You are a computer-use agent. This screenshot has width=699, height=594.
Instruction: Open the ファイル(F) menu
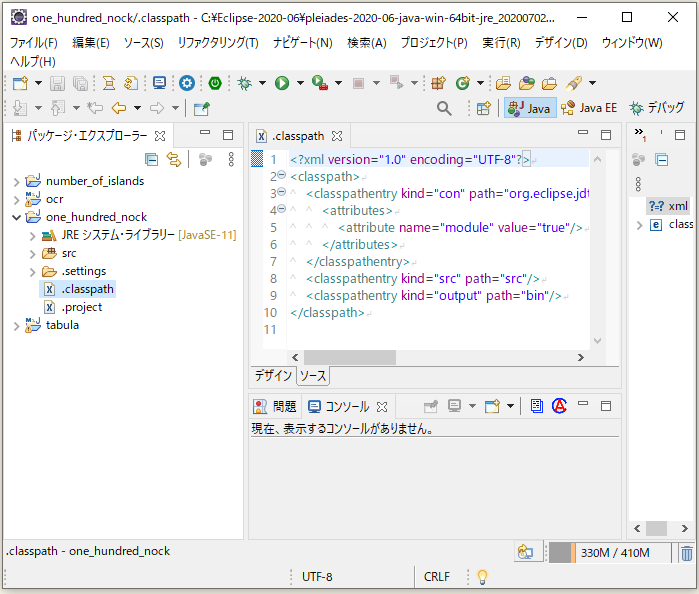(34, 43)
